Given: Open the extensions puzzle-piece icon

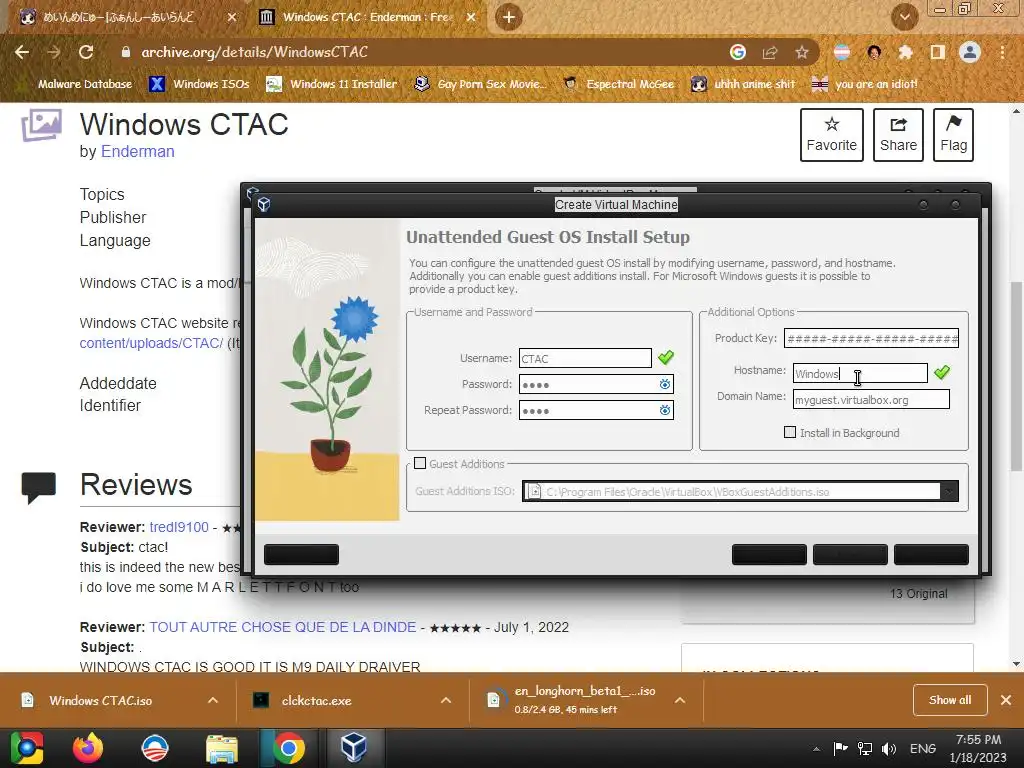Looking at the screenshot, I should point(905,52).
